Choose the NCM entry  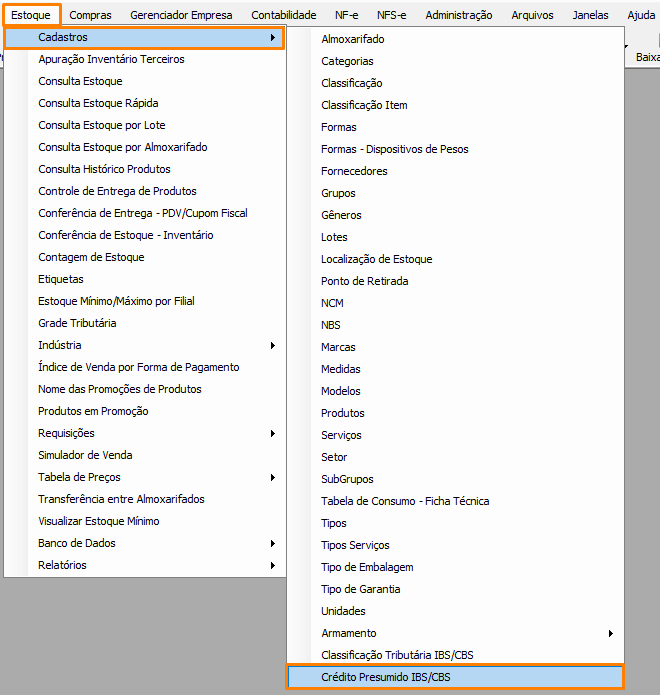pos(455,303)
